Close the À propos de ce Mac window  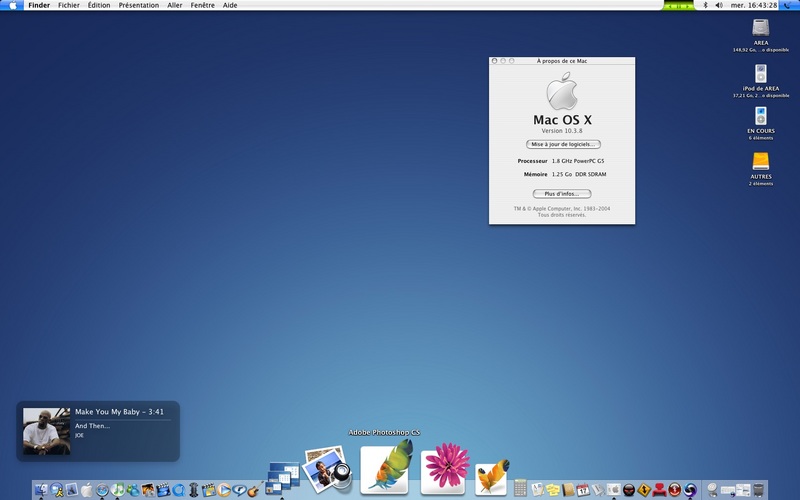point(494,61)
